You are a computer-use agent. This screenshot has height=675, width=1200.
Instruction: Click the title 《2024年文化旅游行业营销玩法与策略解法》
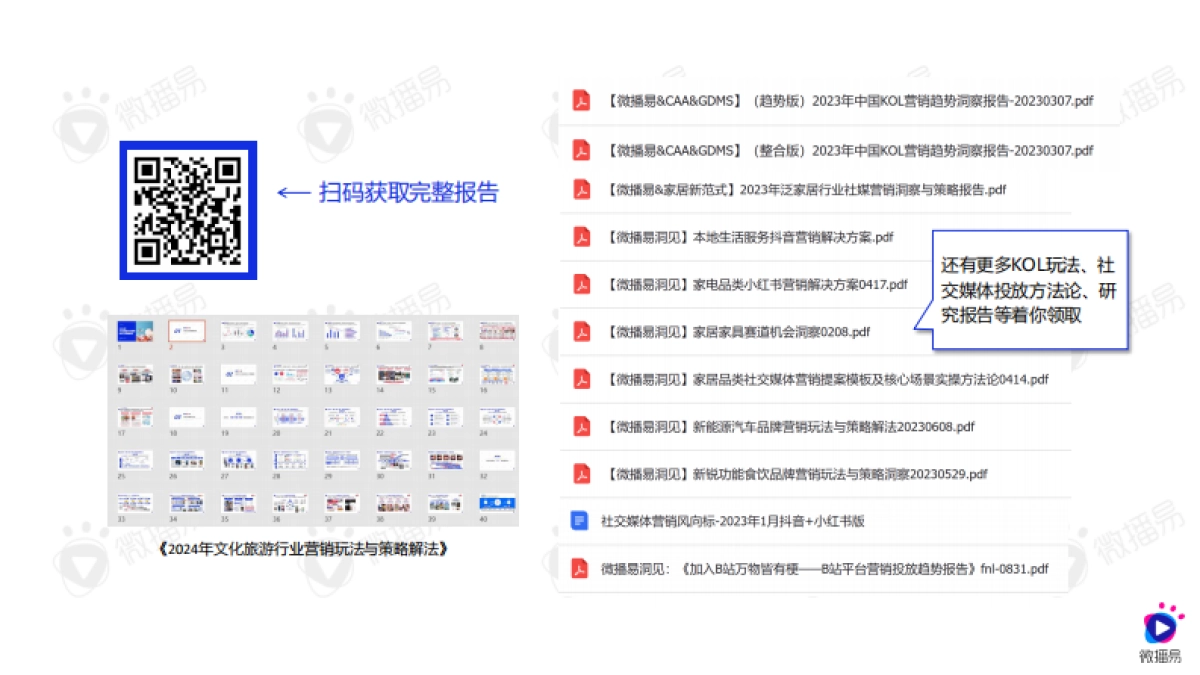click(x=304, y=546)
